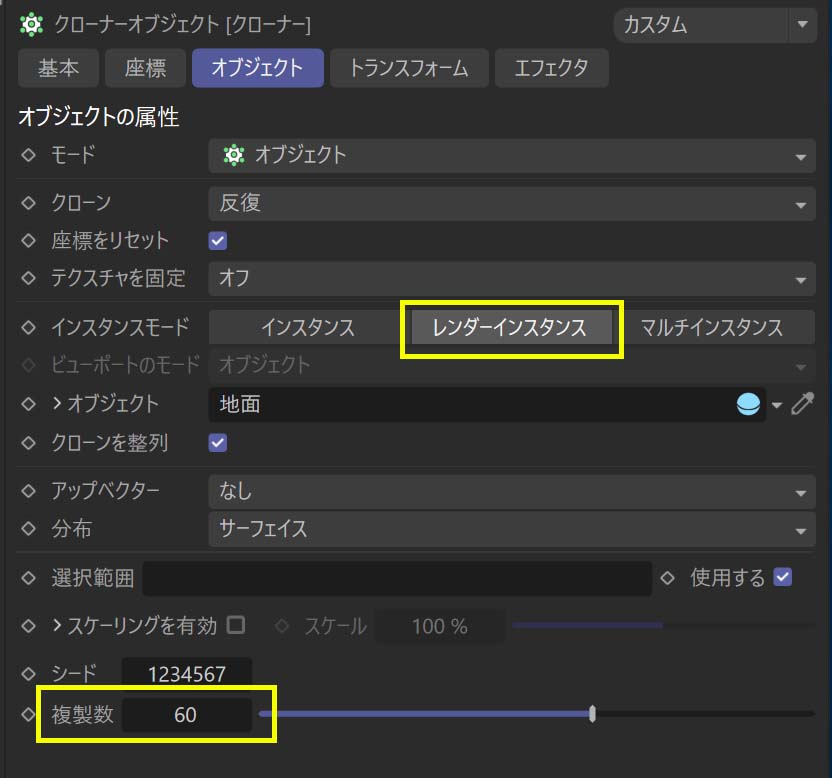Screen dimensions: 832x778
Task: Click keyframe diamond next to 選択範囲
Action: pyautogui.click(x=28, y=578)
